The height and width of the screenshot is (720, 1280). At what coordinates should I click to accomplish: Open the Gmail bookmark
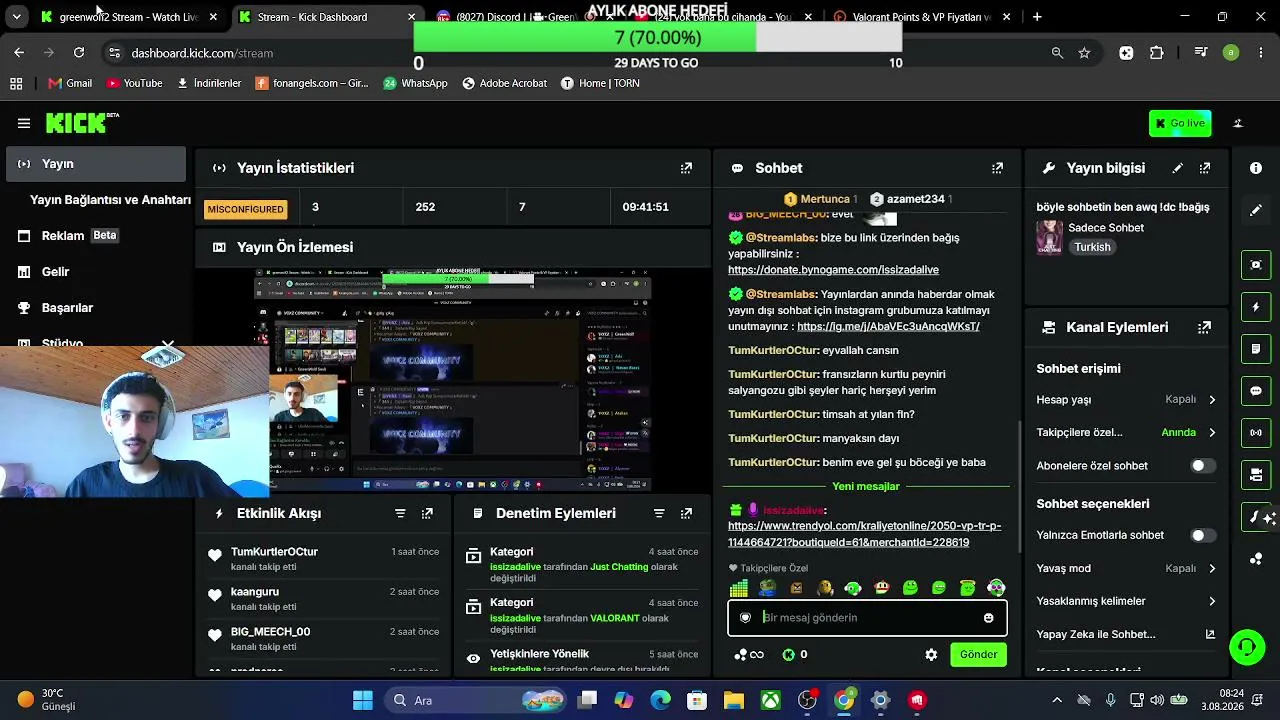click(x=70, y=83)
